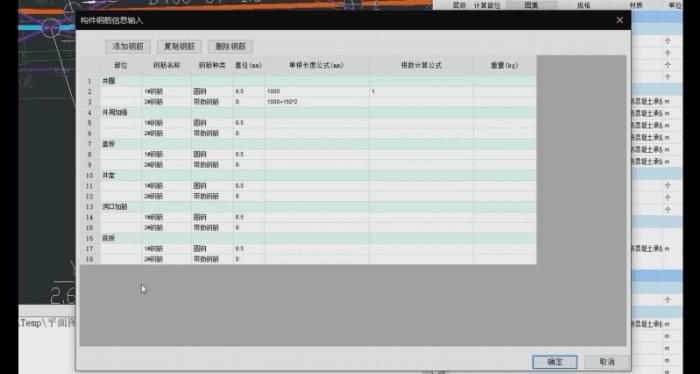Select 2#钢筋 cell in row 3

tap(167, 102)
